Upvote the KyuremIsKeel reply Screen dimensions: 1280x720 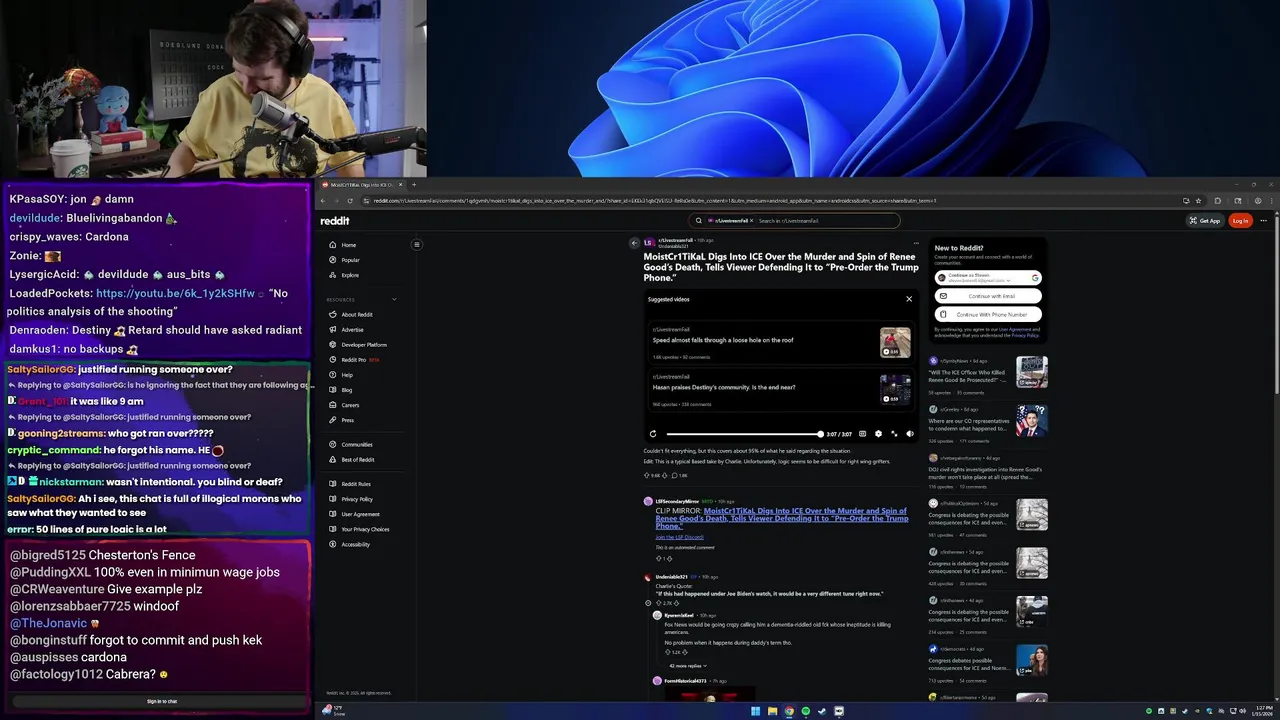pyautogui.click(x=667, y=652)
